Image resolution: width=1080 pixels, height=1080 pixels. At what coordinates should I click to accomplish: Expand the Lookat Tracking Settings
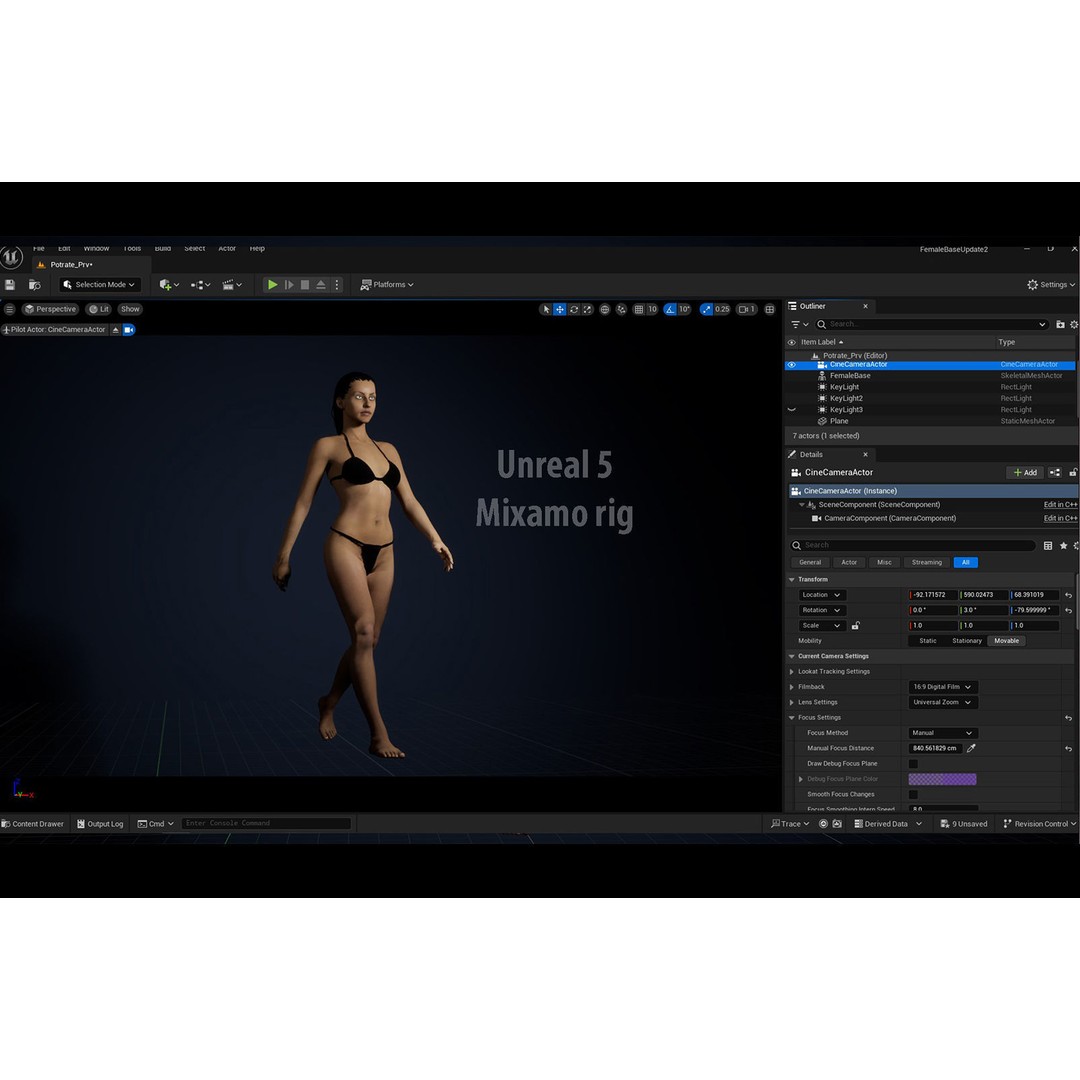click(x=792, y=672)
